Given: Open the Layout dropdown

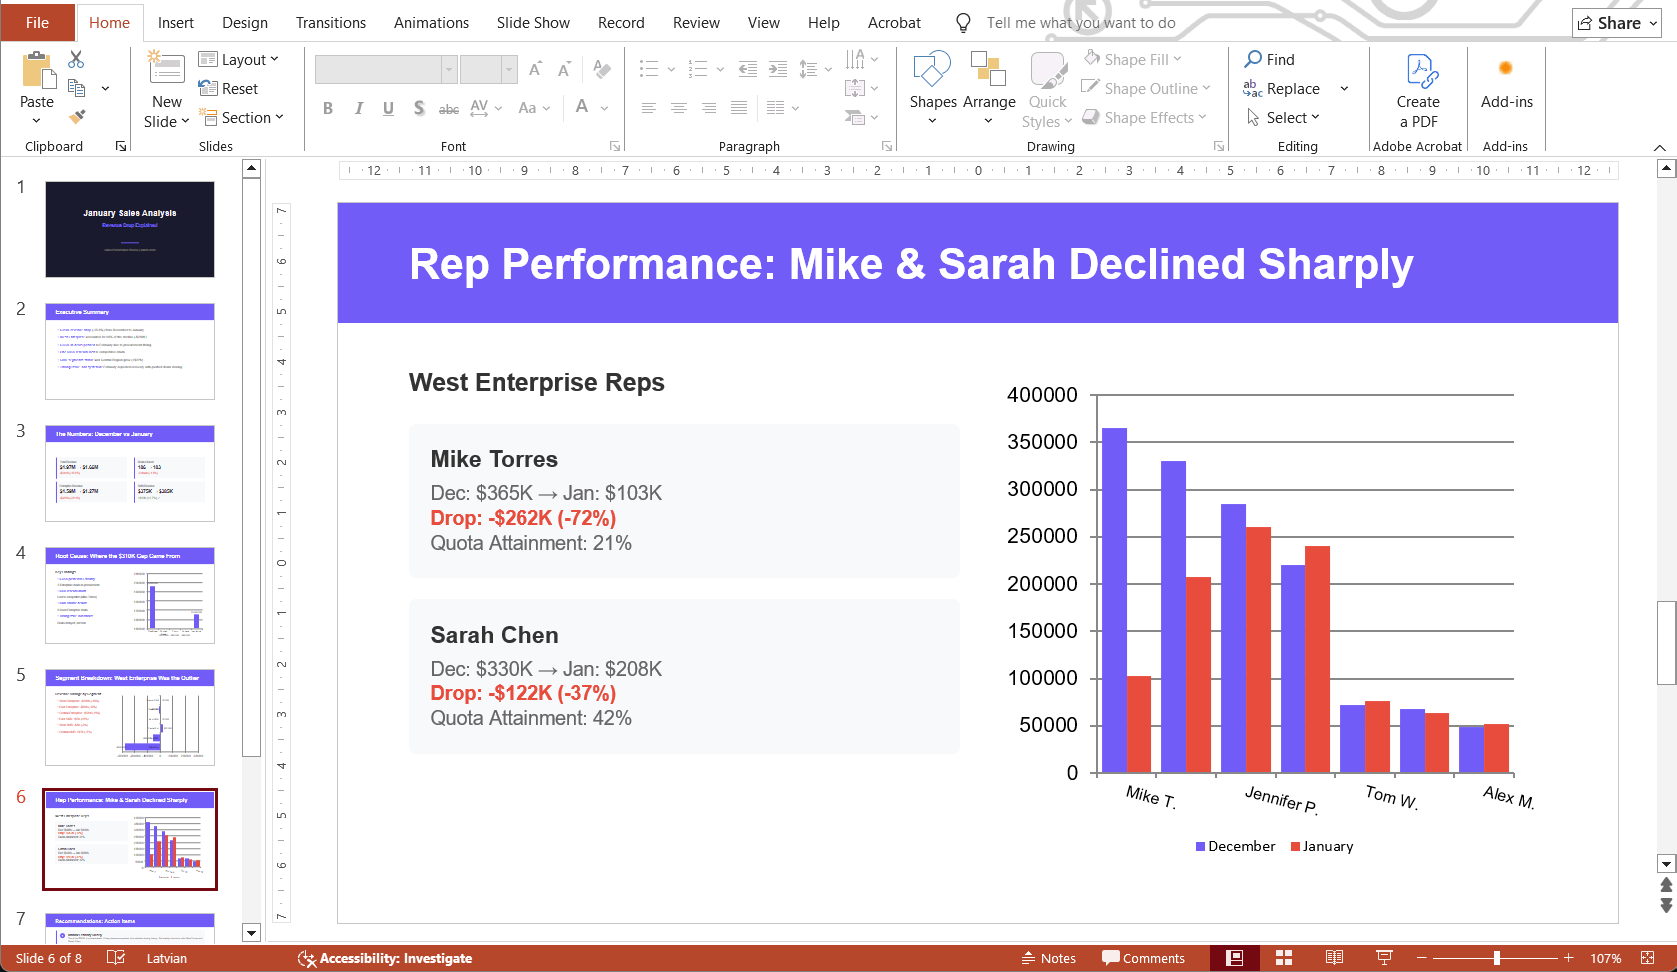Looking at the screenshot, I should [240, 59].
